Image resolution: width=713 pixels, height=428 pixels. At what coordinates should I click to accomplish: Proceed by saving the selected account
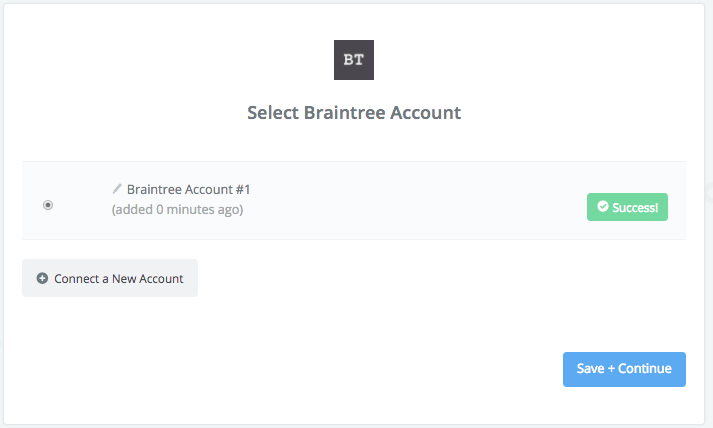(x=624, y=369)
